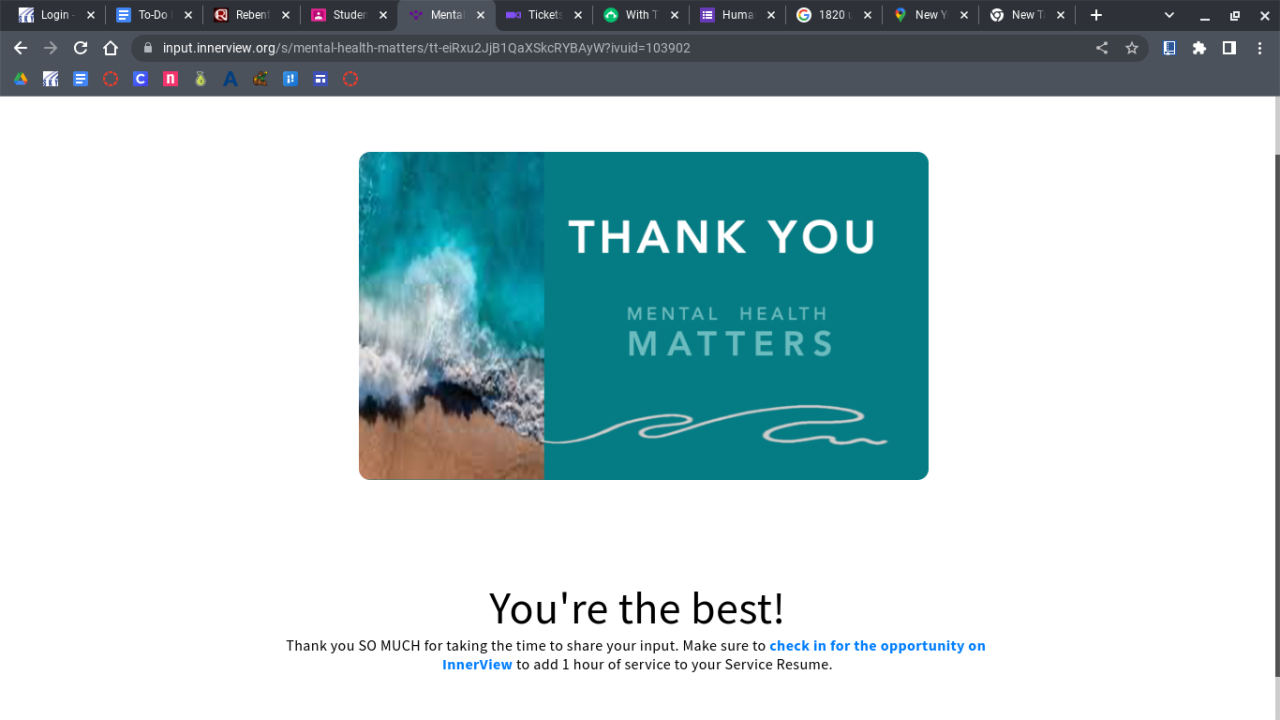
Task: Open the first red dotted-circle bookmark
Action: point(110,79)
